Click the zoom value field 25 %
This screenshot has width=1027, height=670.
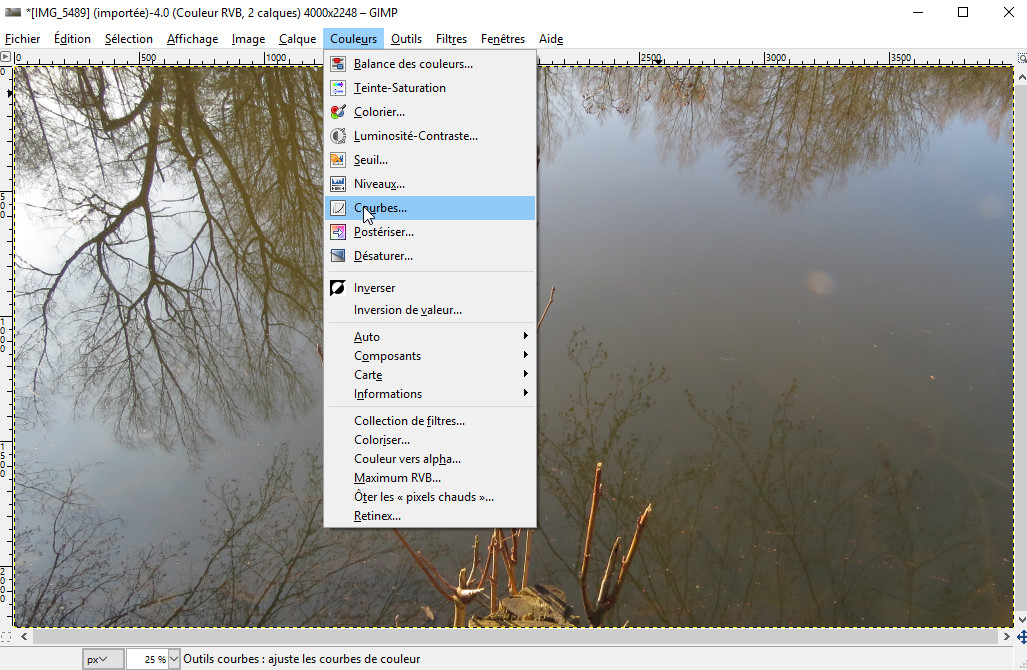147,660
